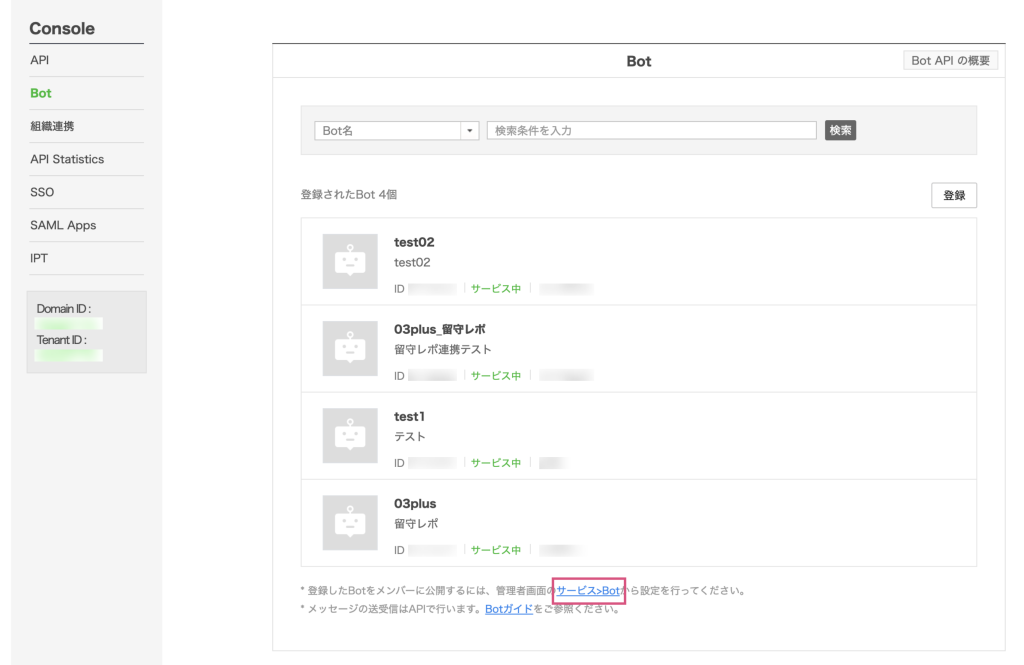This screenshot has height=665, width=1024.
Task: Focus the 検索条件を入力 search field
Action: (651, 131)
